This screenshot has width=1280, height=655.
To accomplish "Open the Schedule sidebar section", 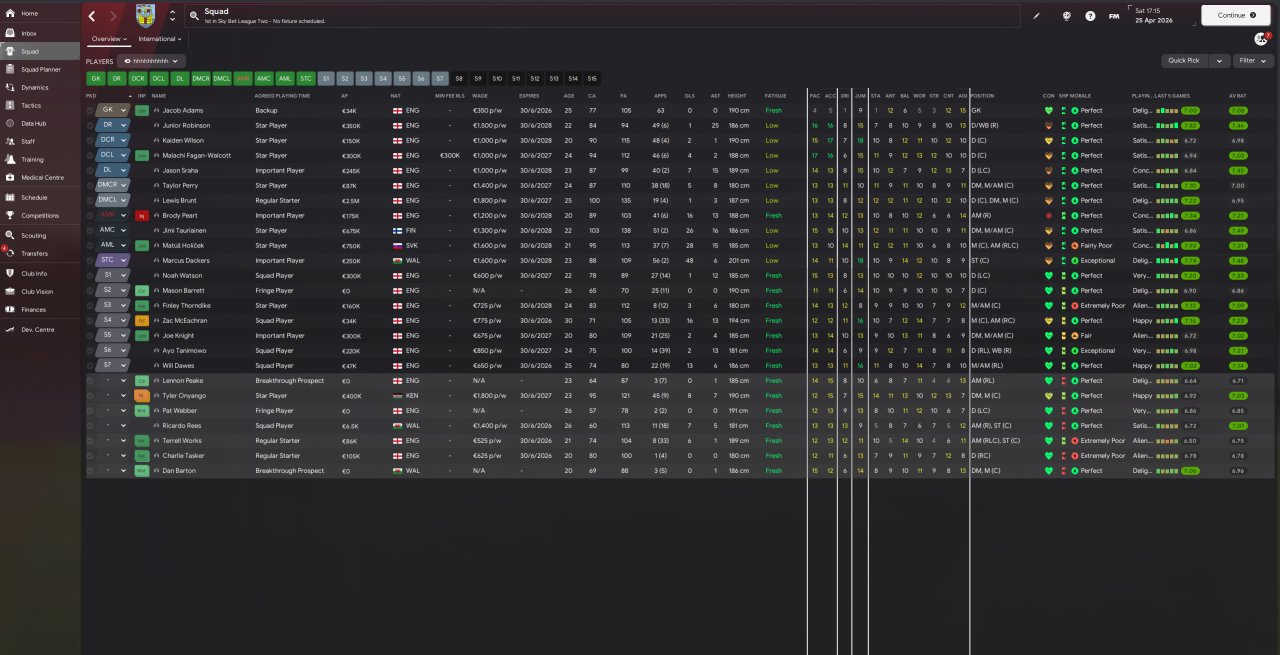I will (40, 197).
